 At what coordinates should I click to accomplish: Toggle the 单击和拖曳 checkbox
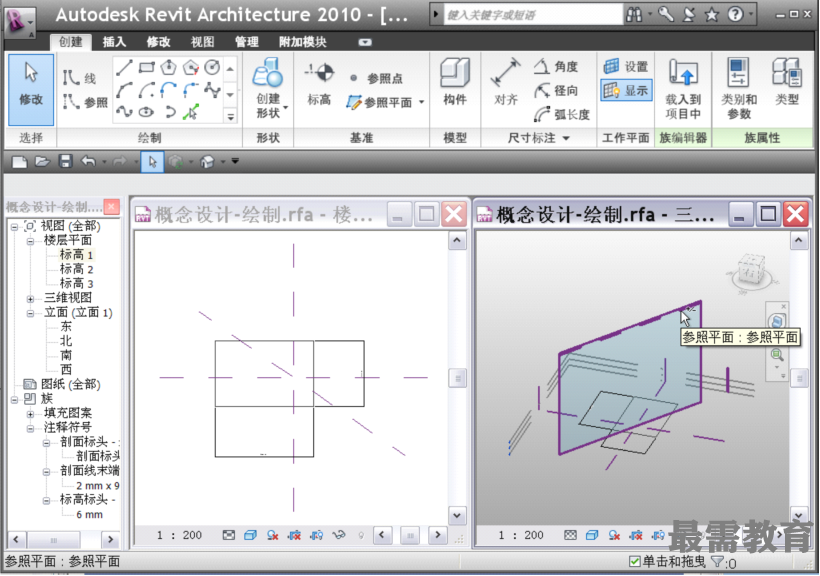click(634, 562)
